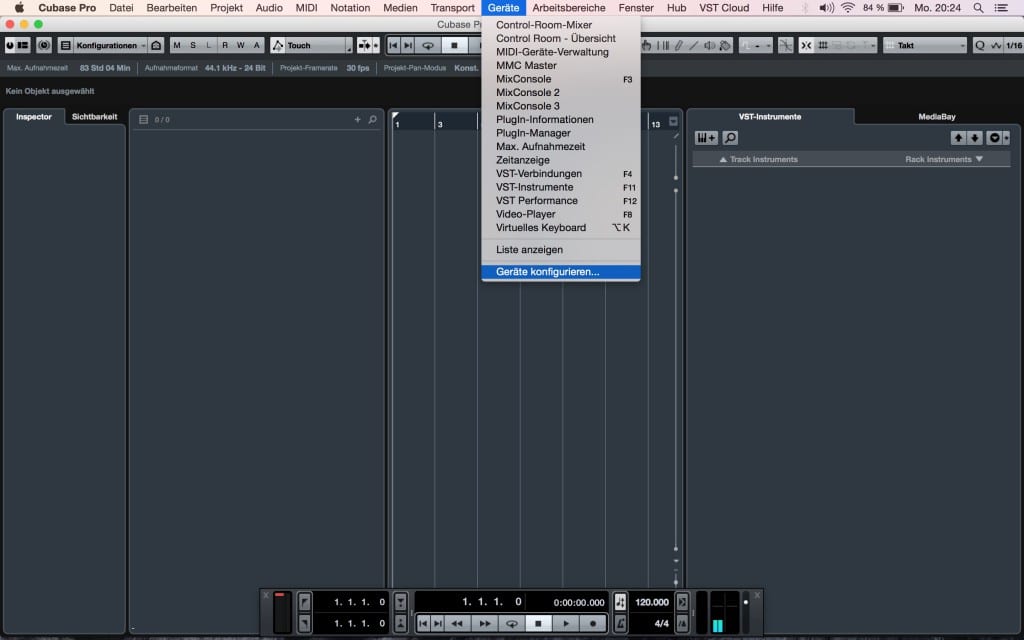Click the down arrow in VST-Instrumente panel
The width and height of the screenshot is (1024, 640).
(x=974, y=138)
